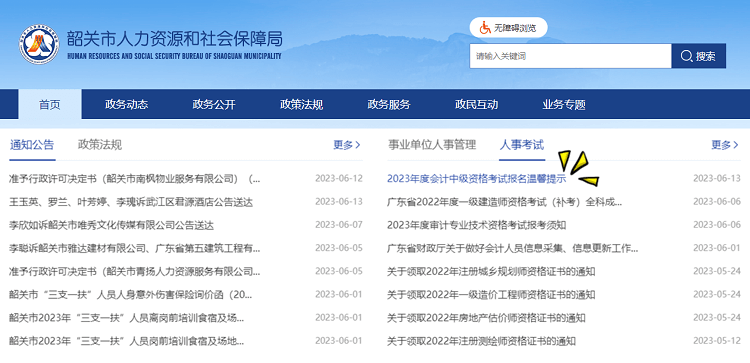Image resolution: width=750 pixels, height=363 pixels.
Task: Open 三支一扶人员人身意外伤害保险询价函
Action: pos(130,295)
